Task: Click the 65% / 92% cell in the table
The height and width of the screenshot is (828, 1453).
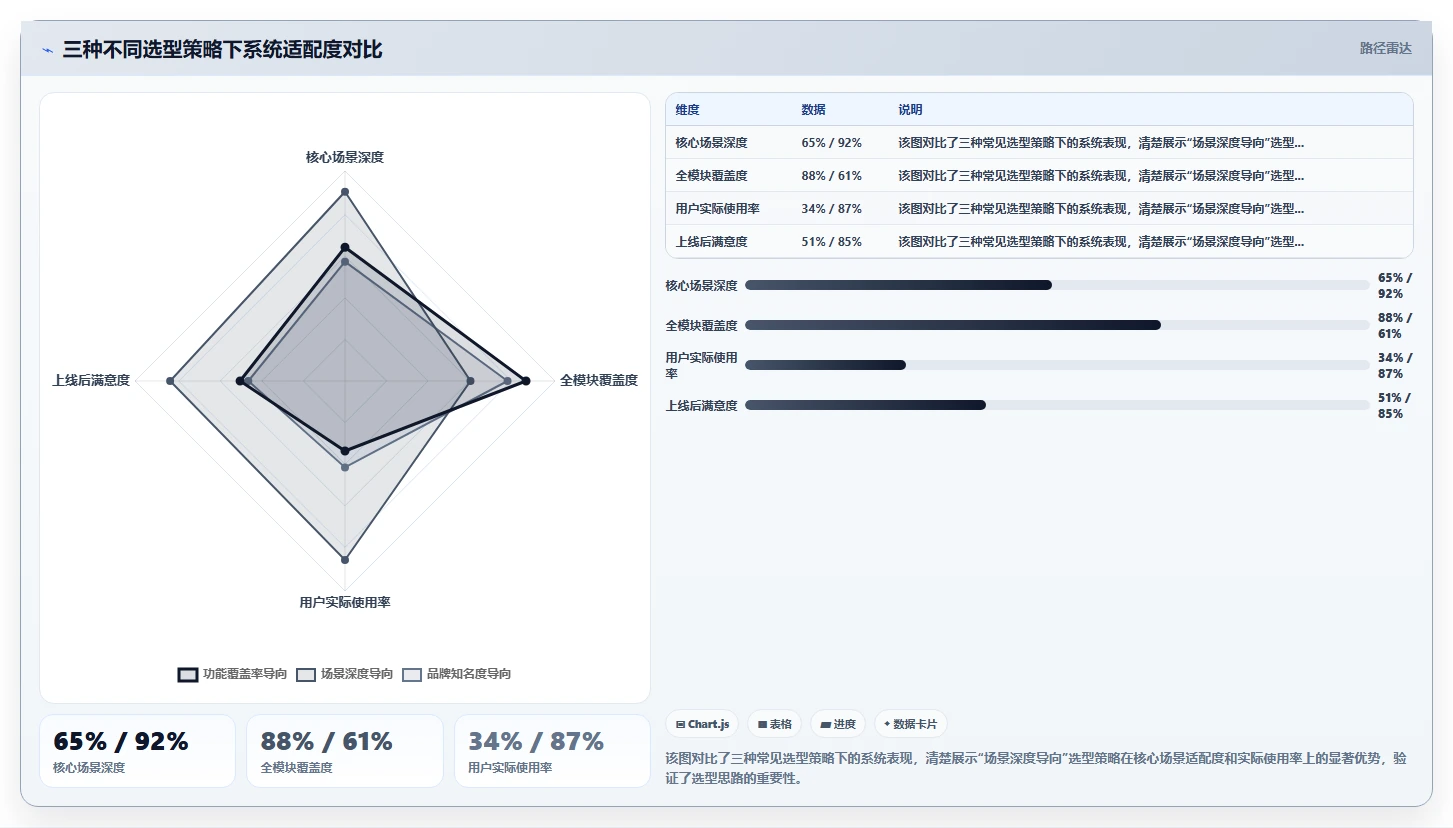Action: point(832,143)
